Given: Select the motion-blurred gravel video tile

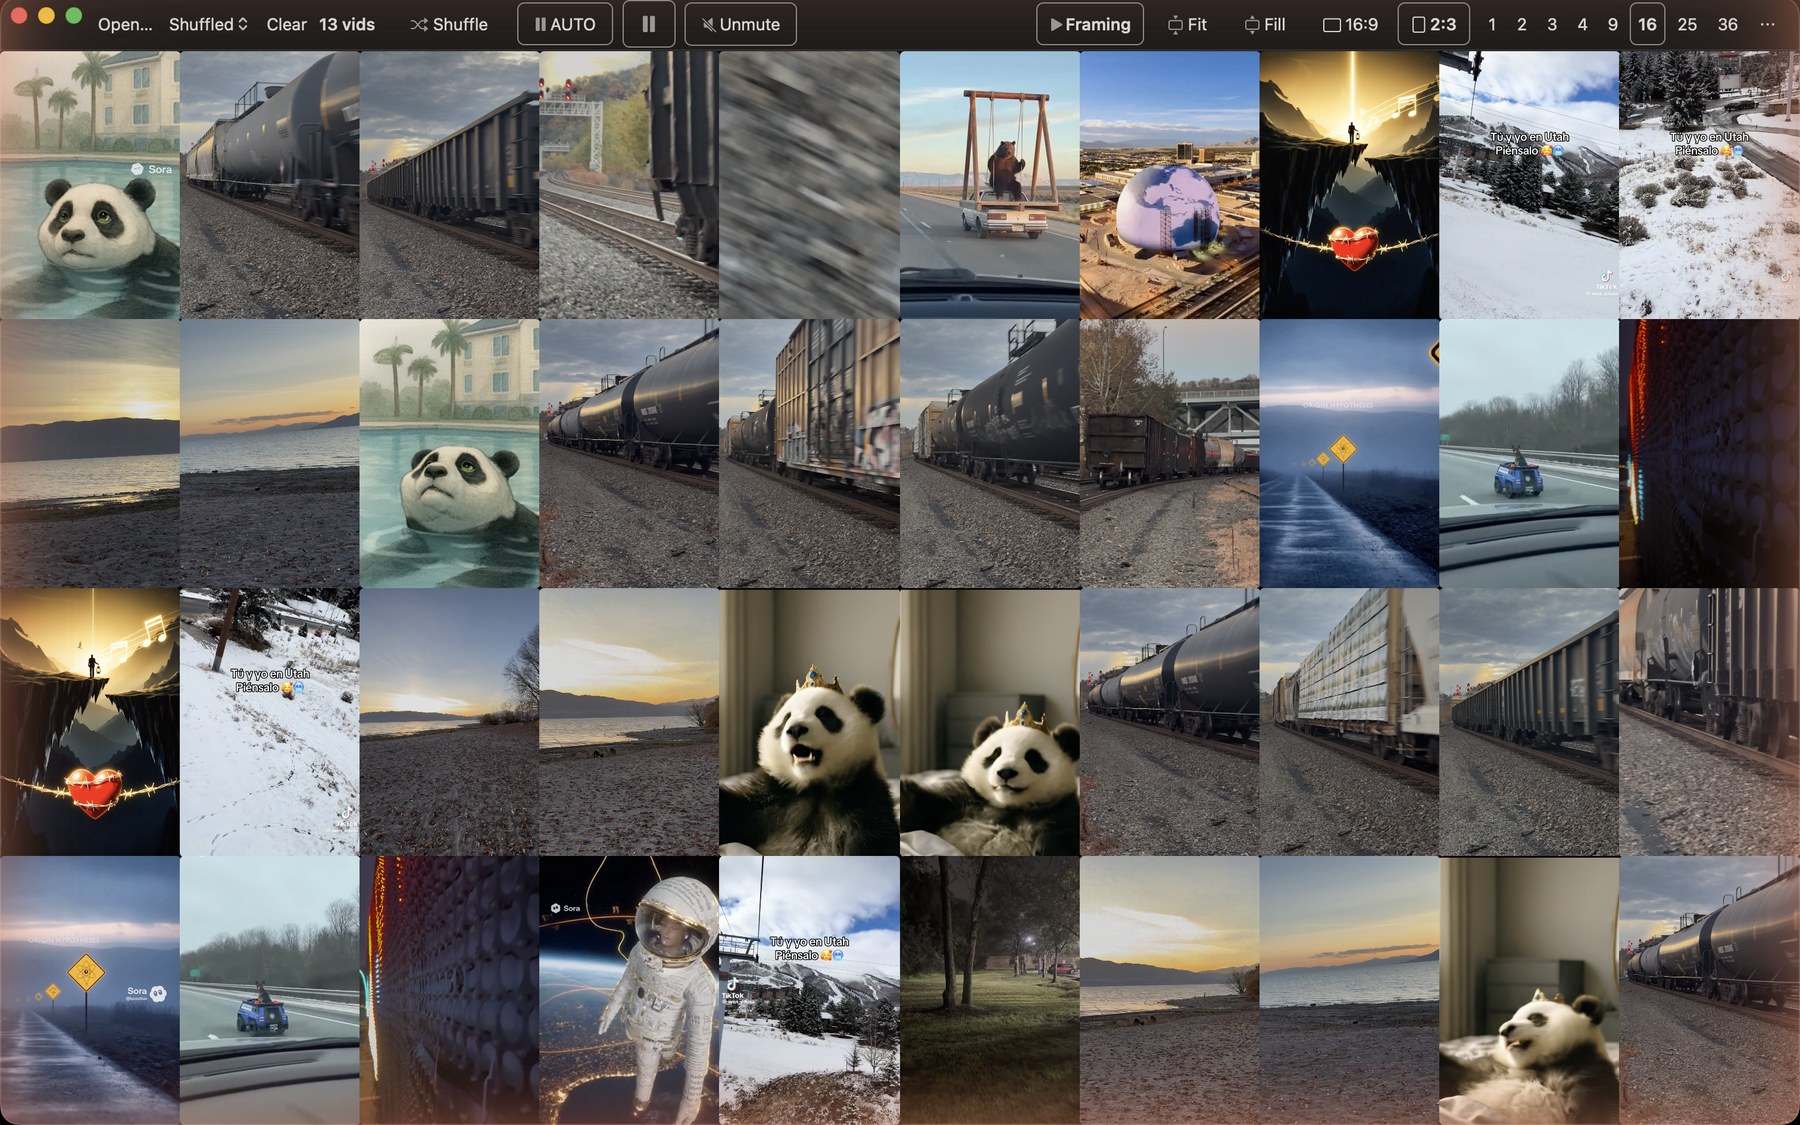Looking at the screenshot, I should tap(809, 185).
